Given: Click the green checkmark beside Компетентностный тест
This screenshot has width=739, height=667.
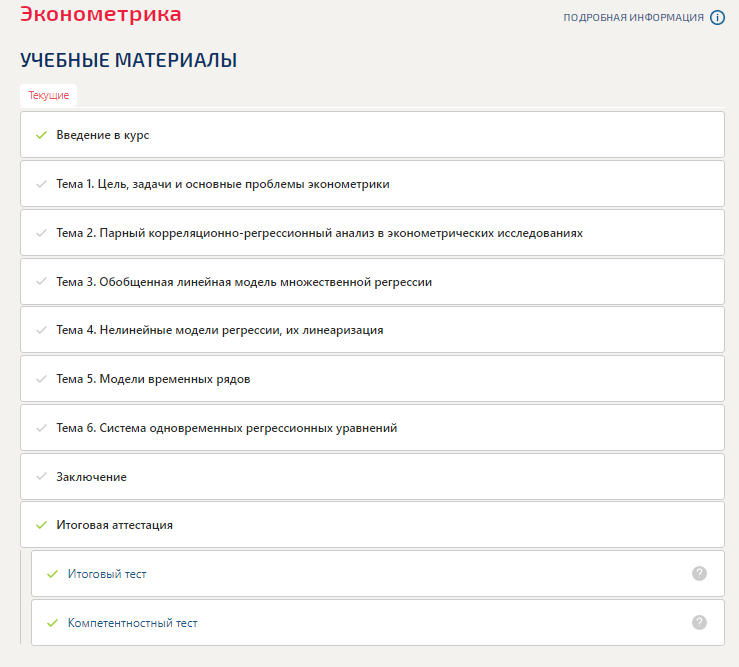Looking at the screenshot, I should point(52,623).
